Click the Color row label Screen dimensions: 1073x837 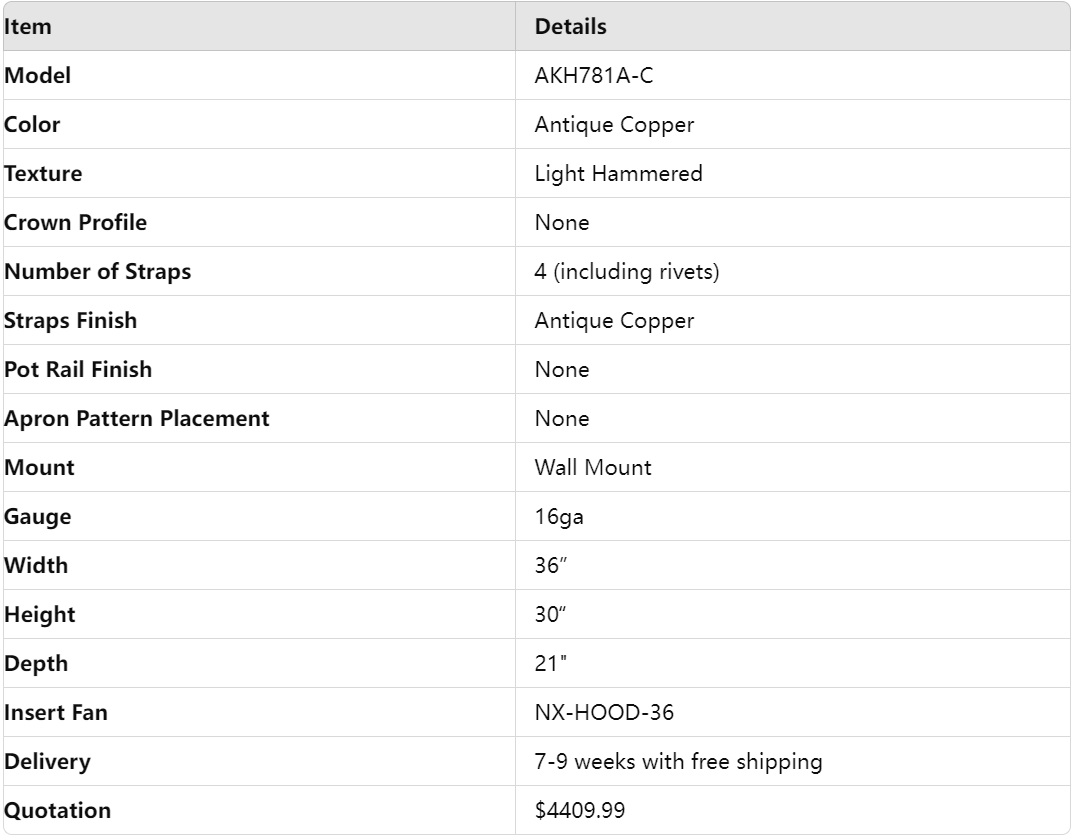tap(32, 125)
